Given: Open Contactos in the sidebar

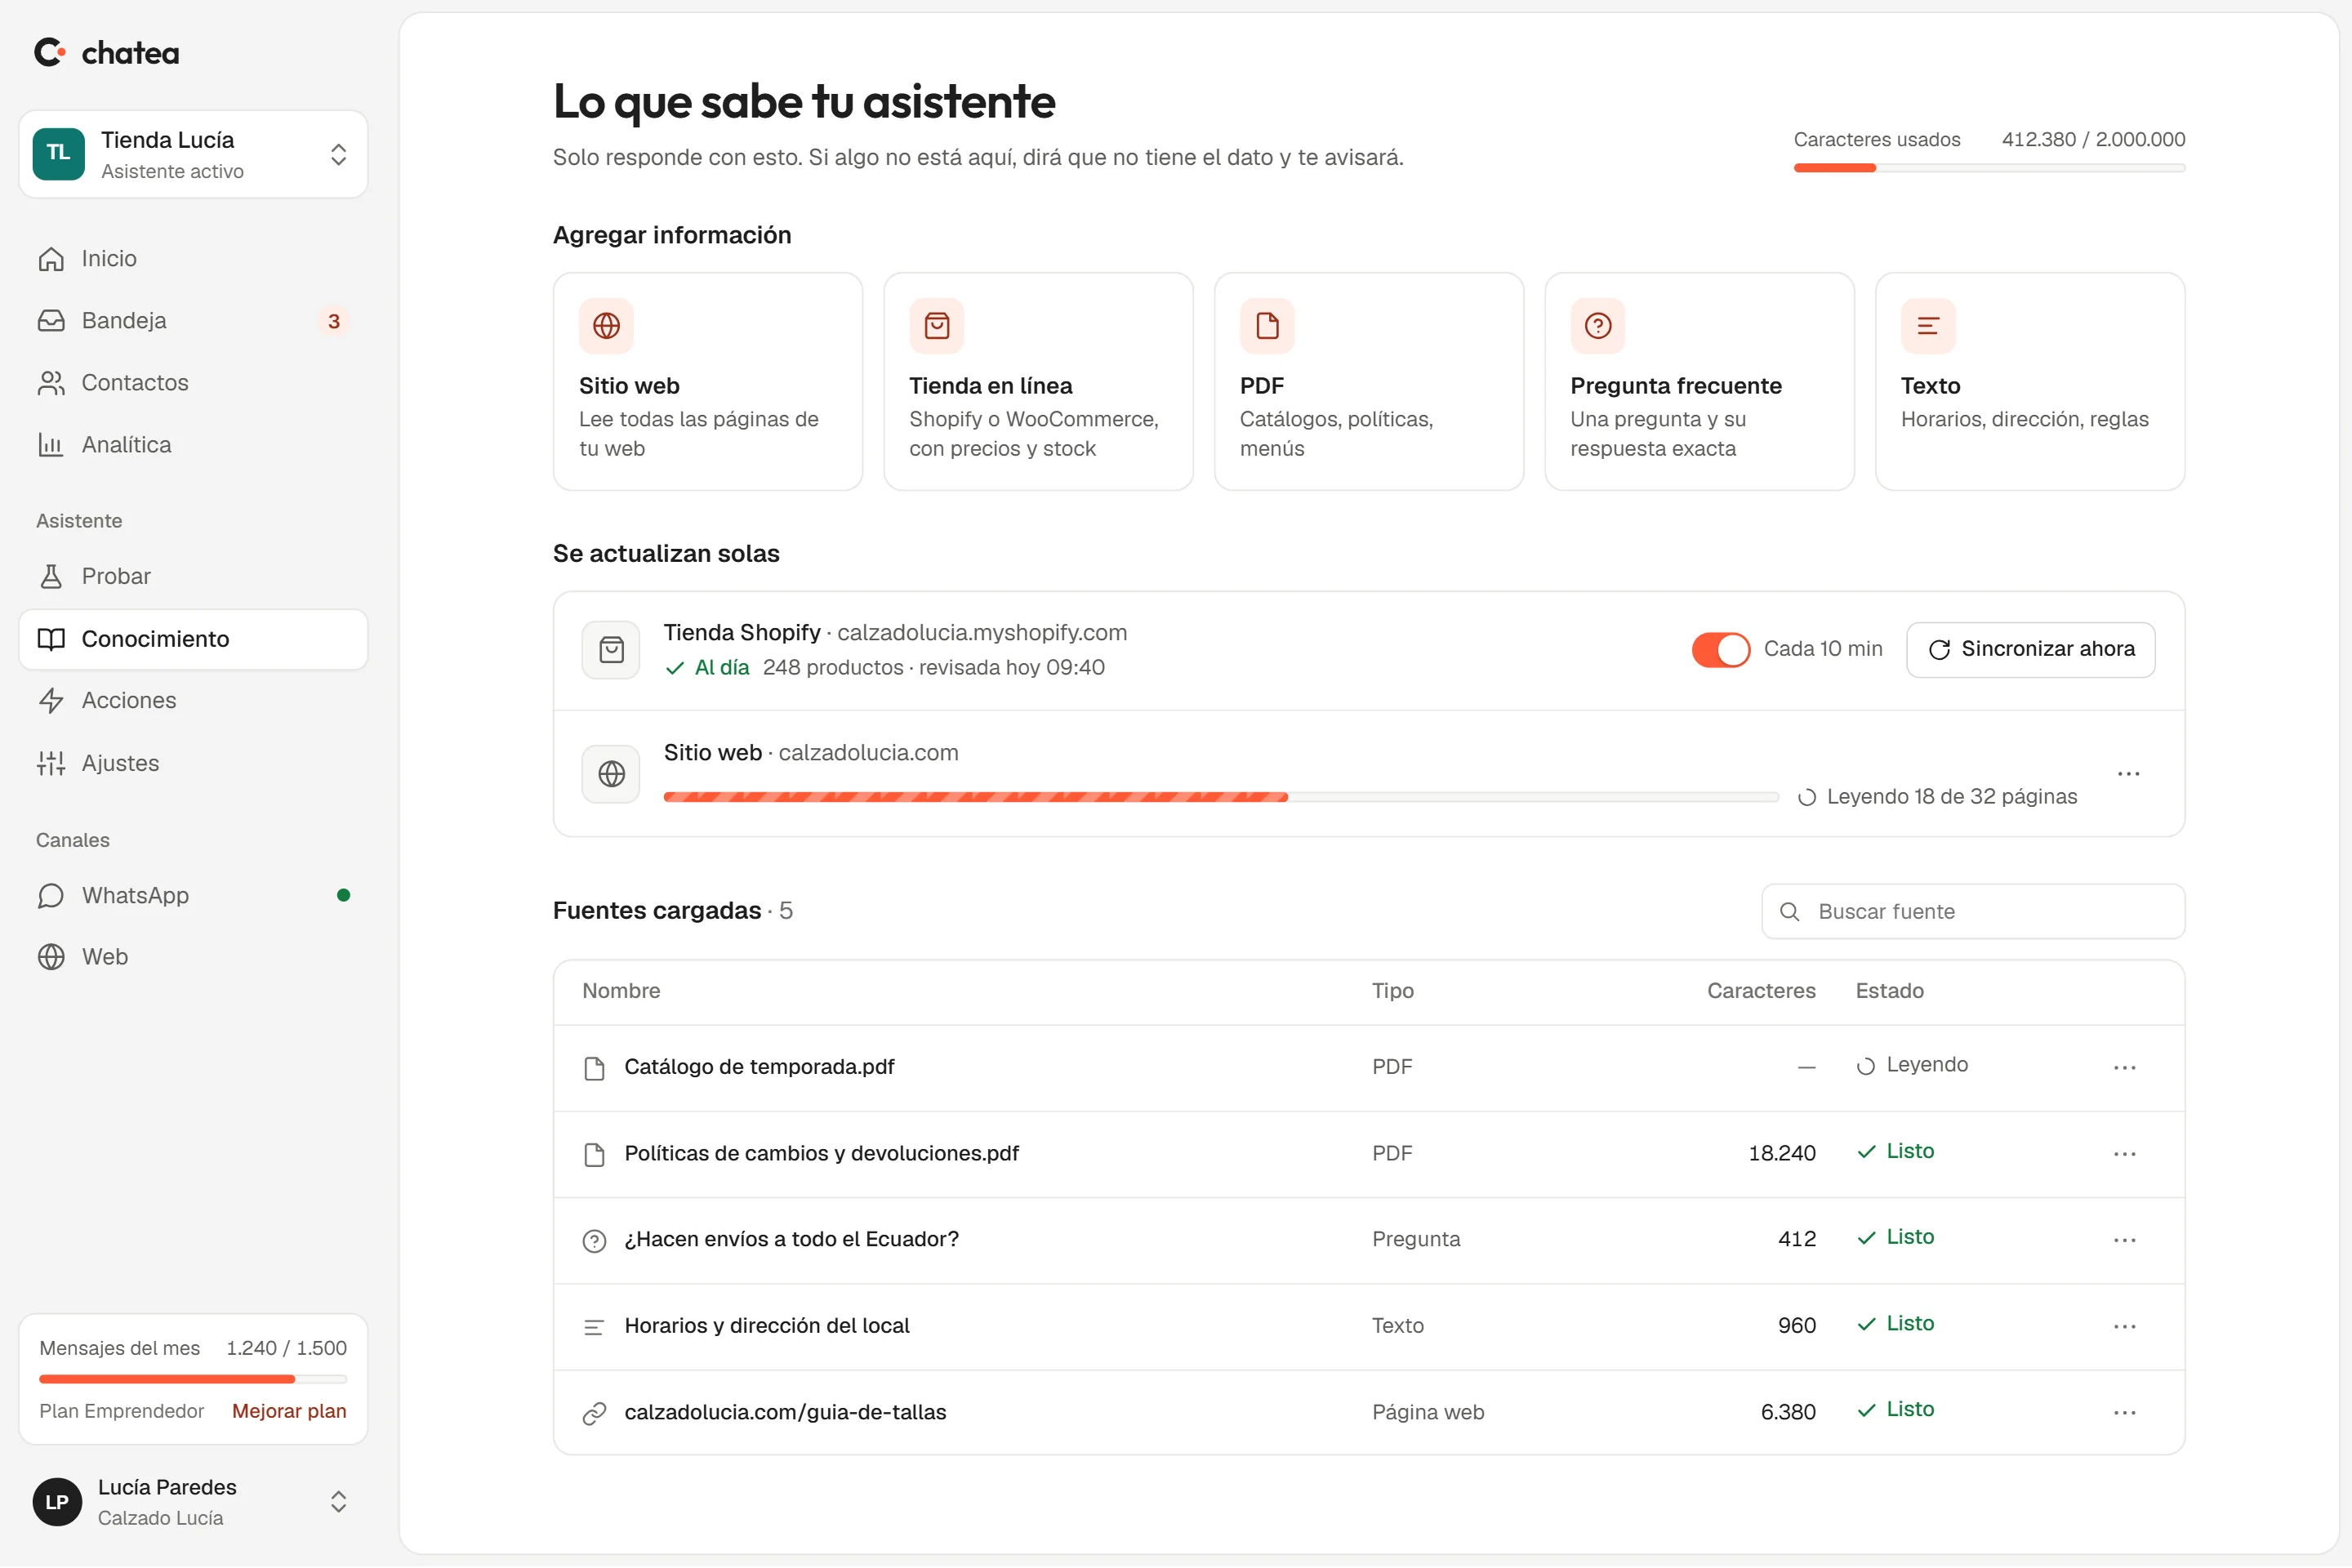Looking at the screenshot, I should (x=193, y=383).
